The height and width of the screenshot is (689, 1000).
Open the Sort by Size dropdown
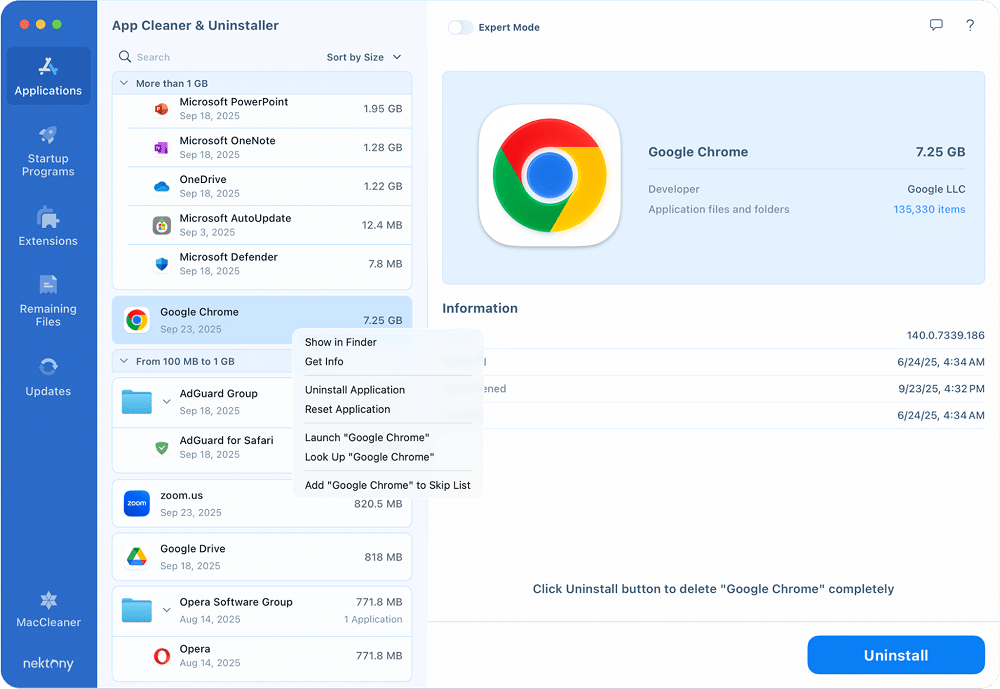[364, 57]
